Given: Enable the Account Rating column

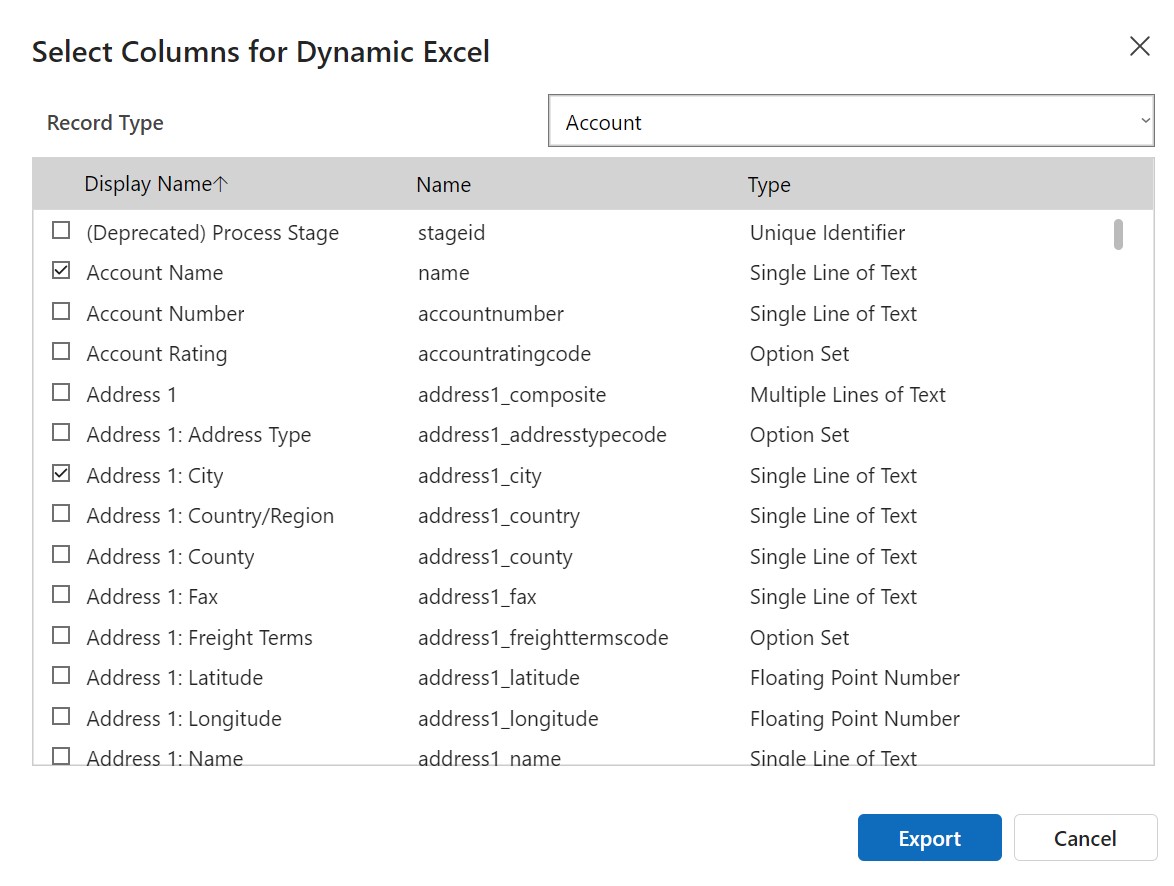Looking at the screenshot, I should pos(60,353).
